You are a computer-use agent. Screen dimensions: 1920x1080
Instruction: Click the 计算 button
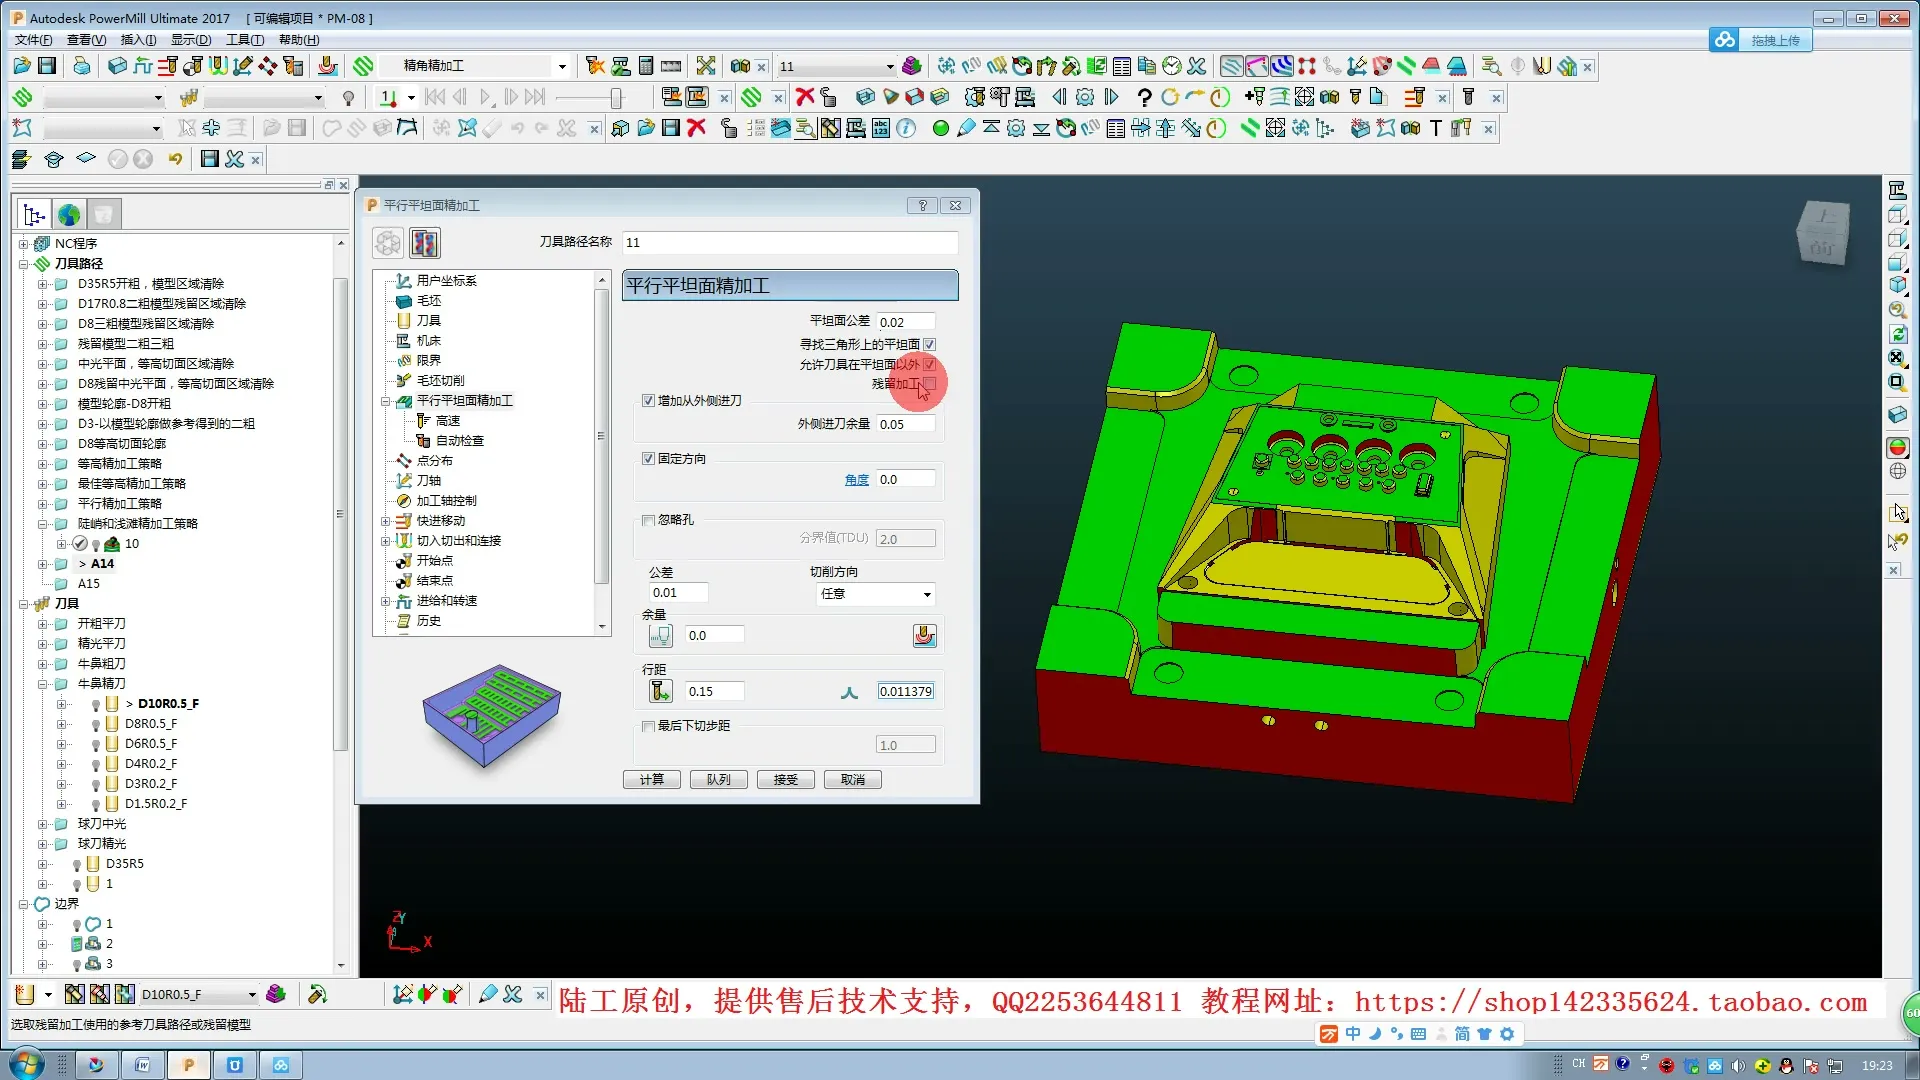point(651,780)
